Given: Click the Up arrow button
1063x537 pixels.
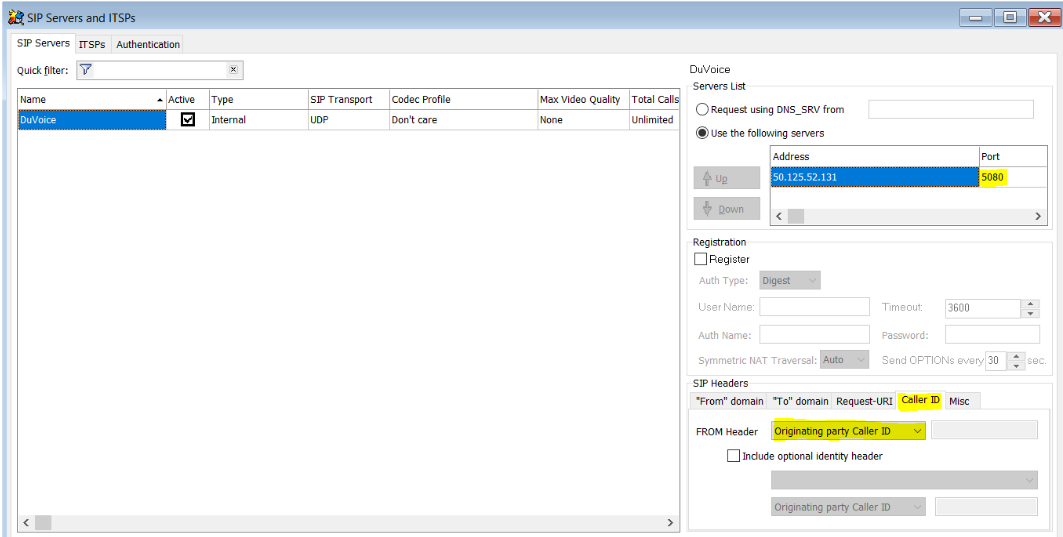Looking at the screenshot, I should tap(726, 178).
